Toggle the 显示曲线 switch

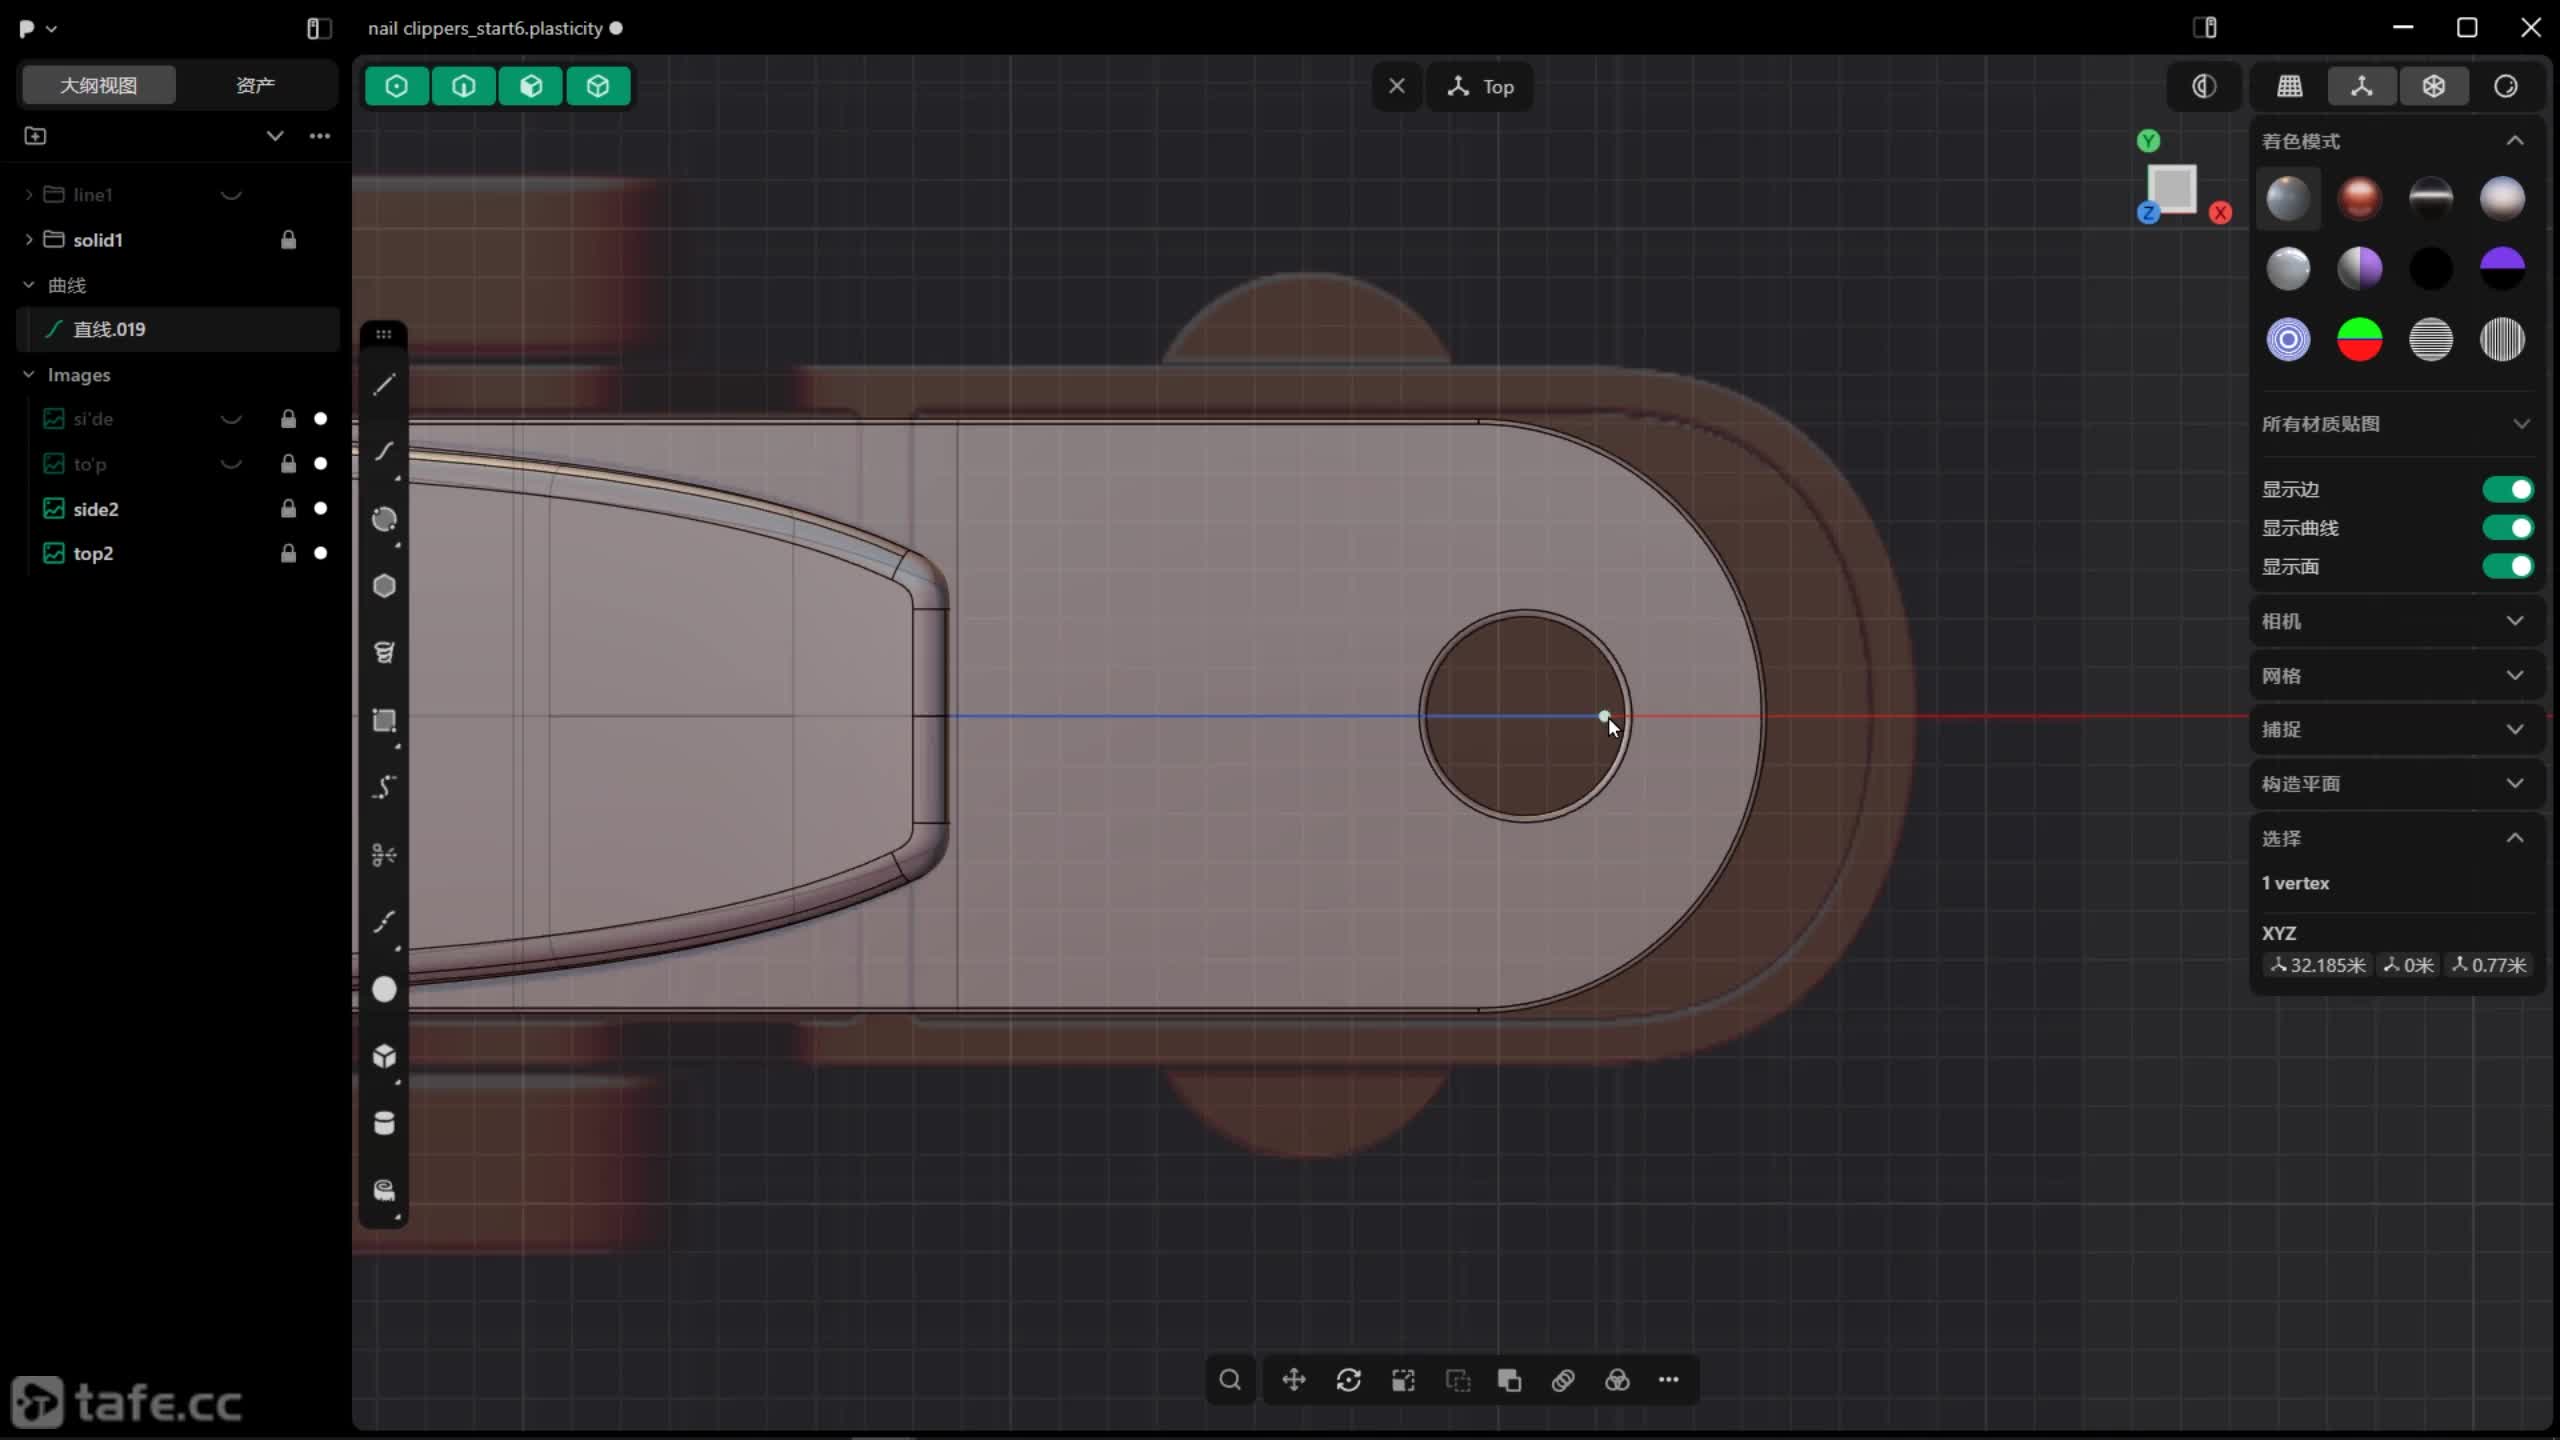pyautogui.click(x=2508, y=528)
